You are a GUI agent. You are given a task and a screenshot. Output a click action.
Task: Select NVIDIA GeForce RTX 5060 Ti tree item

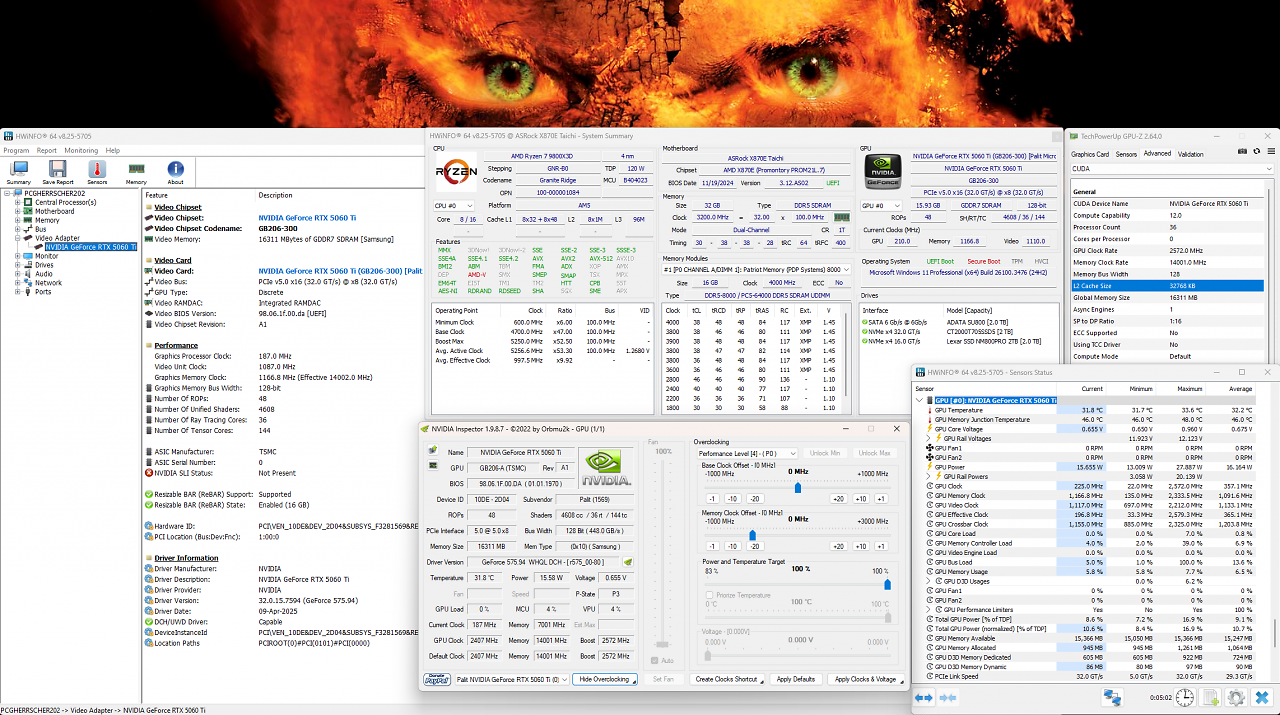(x=89, y=247)
